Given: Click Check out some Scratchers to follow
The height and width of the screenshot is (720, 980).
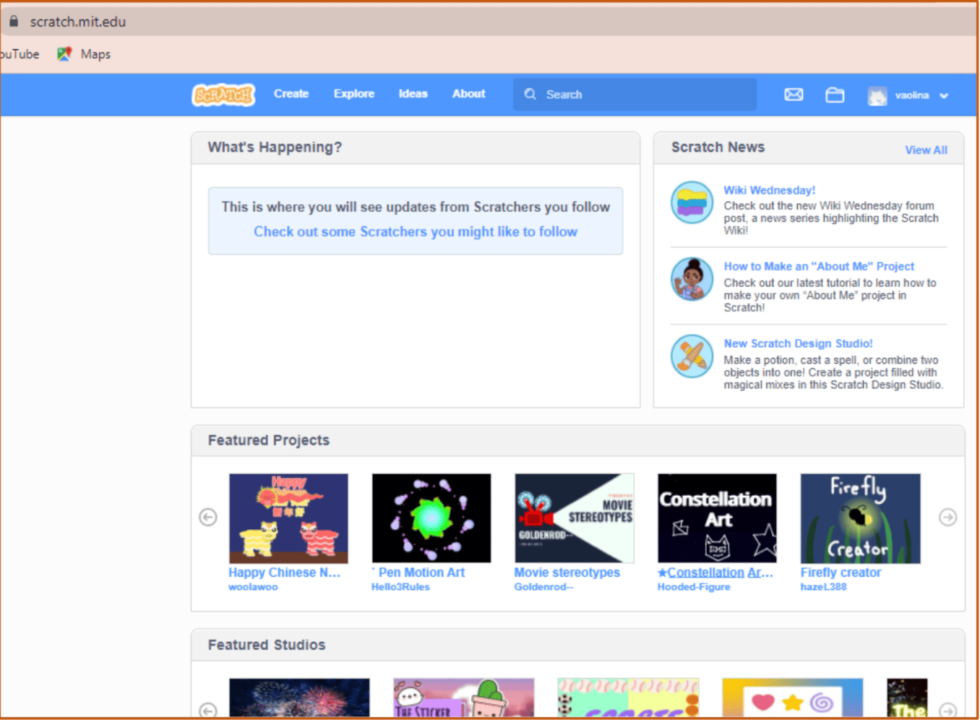Looking at the screenshot, I should tap(415, 231).
